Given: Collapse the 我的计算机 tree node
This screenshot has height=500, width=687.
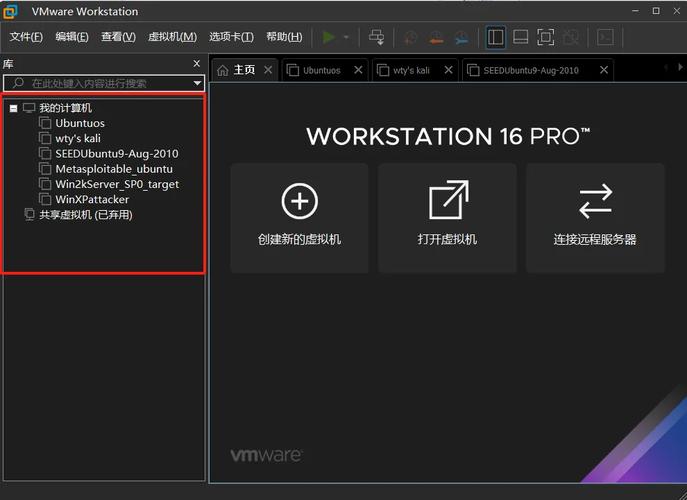Looking at the screenshot, I should tap(14, 108).
